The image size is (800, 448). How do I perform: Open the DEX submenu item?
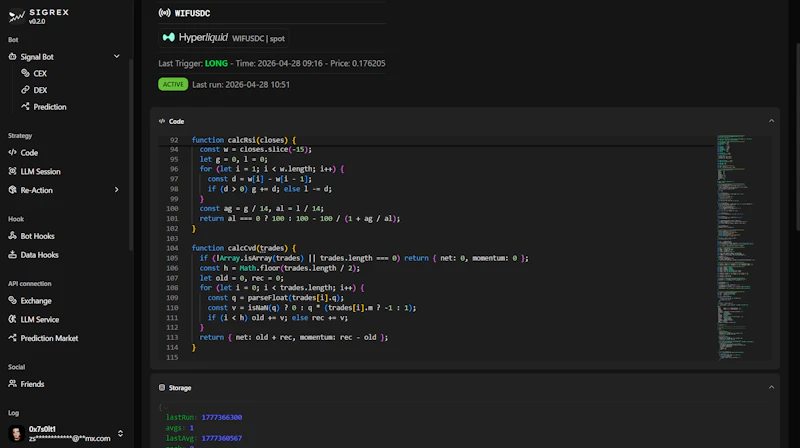point(40,90)
